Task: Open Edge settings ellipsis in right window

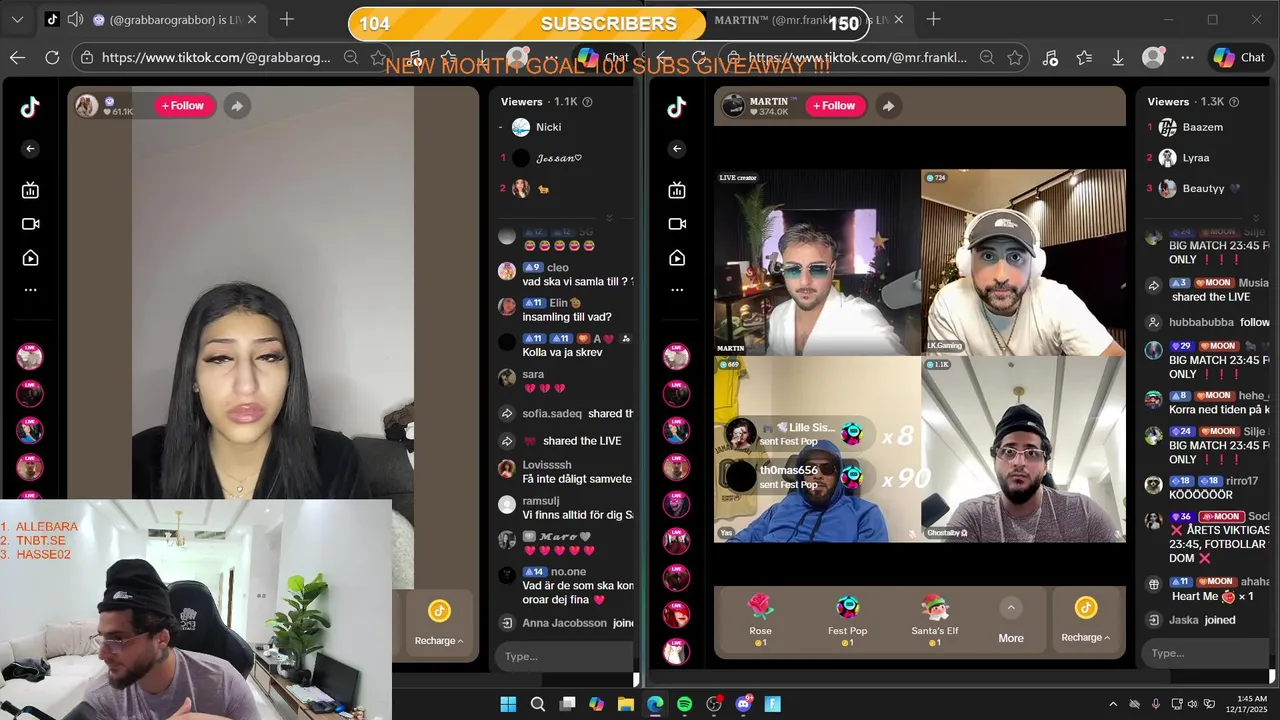Action: point(1187,58)
